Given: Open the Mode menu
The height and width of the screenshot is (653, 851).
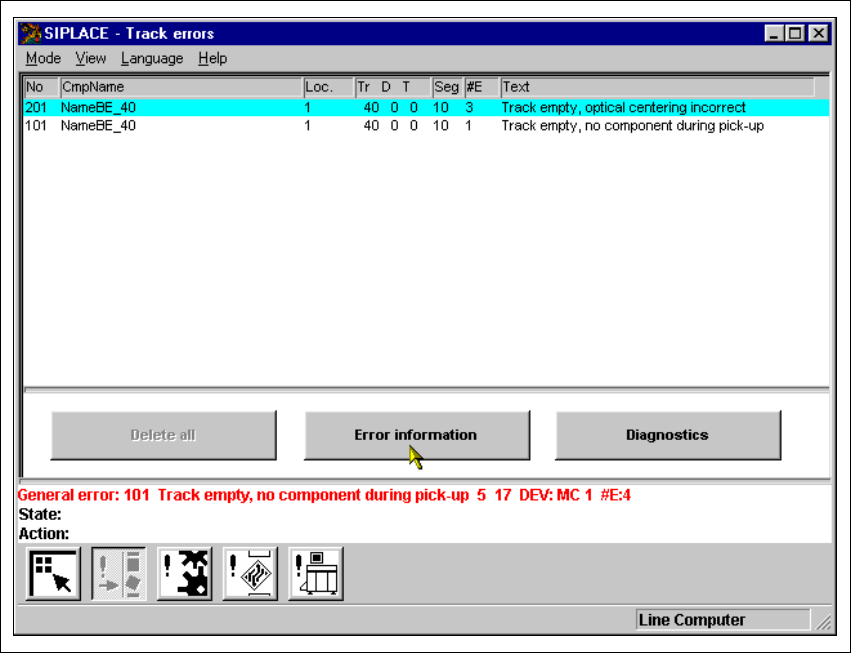Looking at the screenshot, I should [x=43, y=58].
